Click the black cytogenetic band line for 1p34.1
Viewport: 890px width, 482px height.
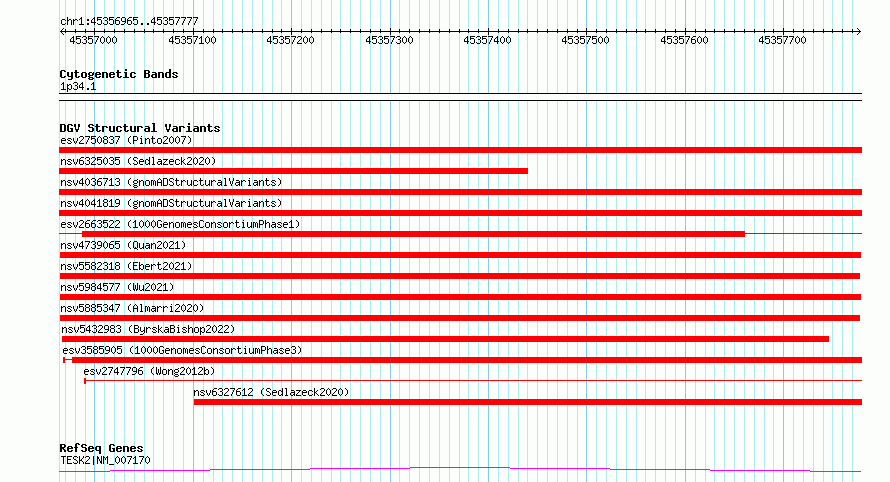click(460, 97)
